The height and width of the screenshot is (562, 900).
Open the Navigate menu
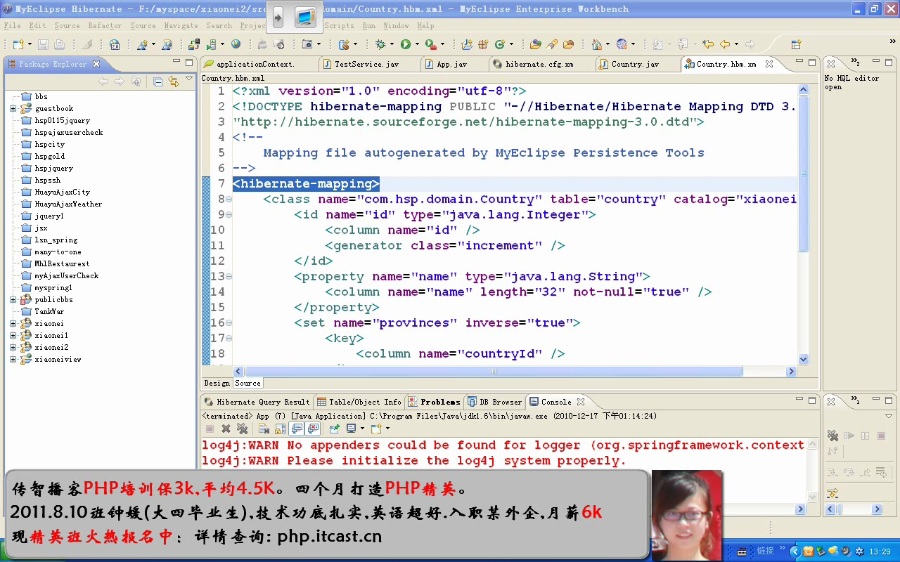181,25
